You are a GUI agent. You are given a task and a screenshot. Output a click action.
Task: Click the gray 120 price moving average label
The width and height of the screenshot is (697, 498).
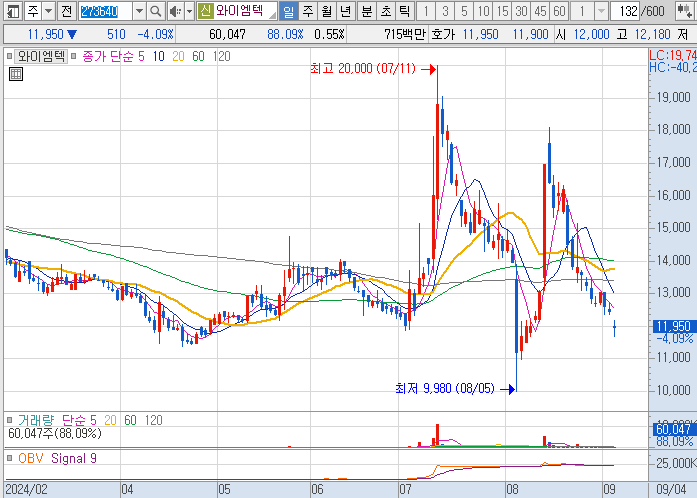click(221, 56)
